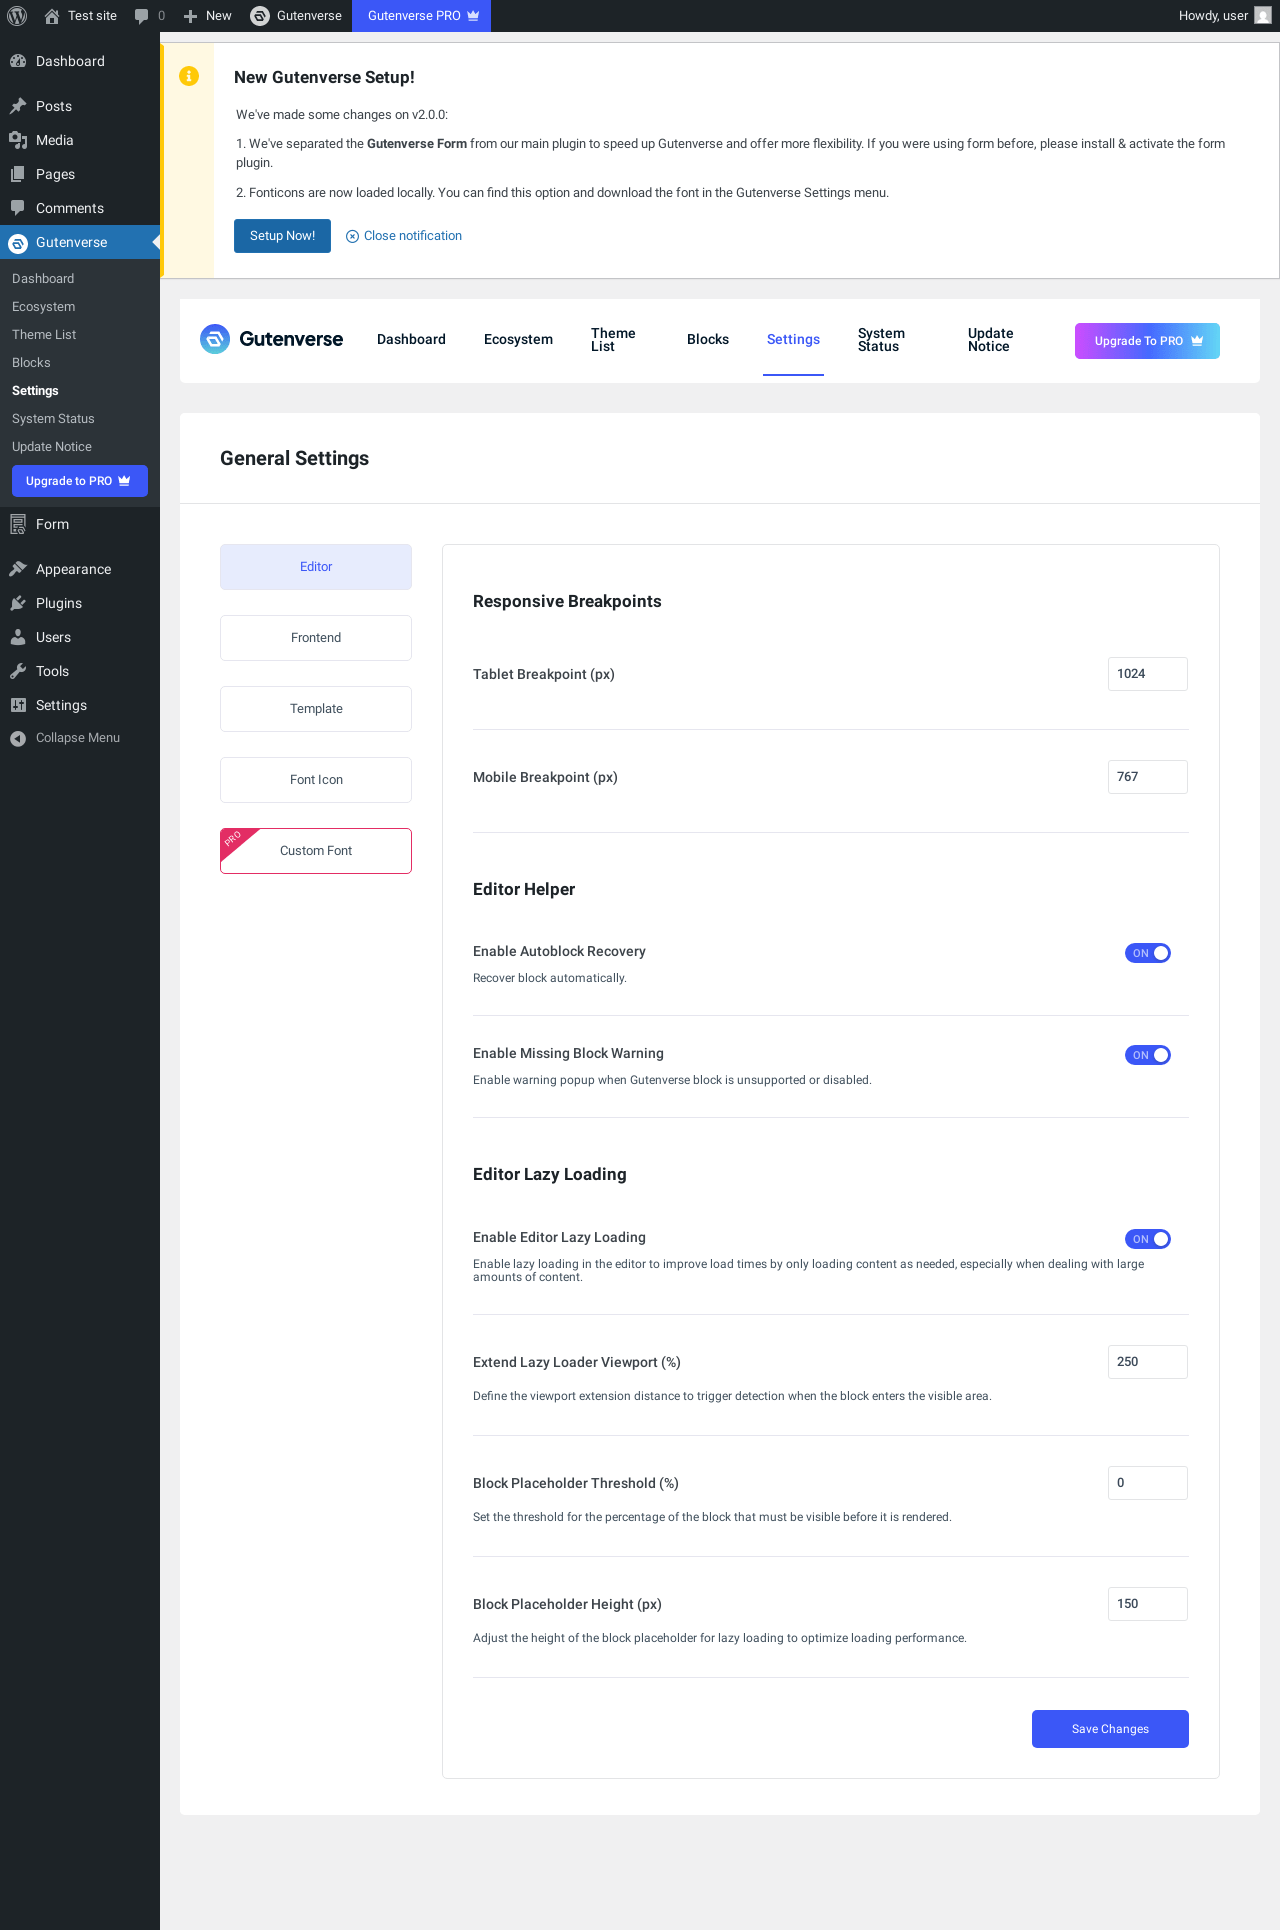Screen dimensions: 1280x1930
Task: Open the Update Notice header tab
Action: click(990, 340)
